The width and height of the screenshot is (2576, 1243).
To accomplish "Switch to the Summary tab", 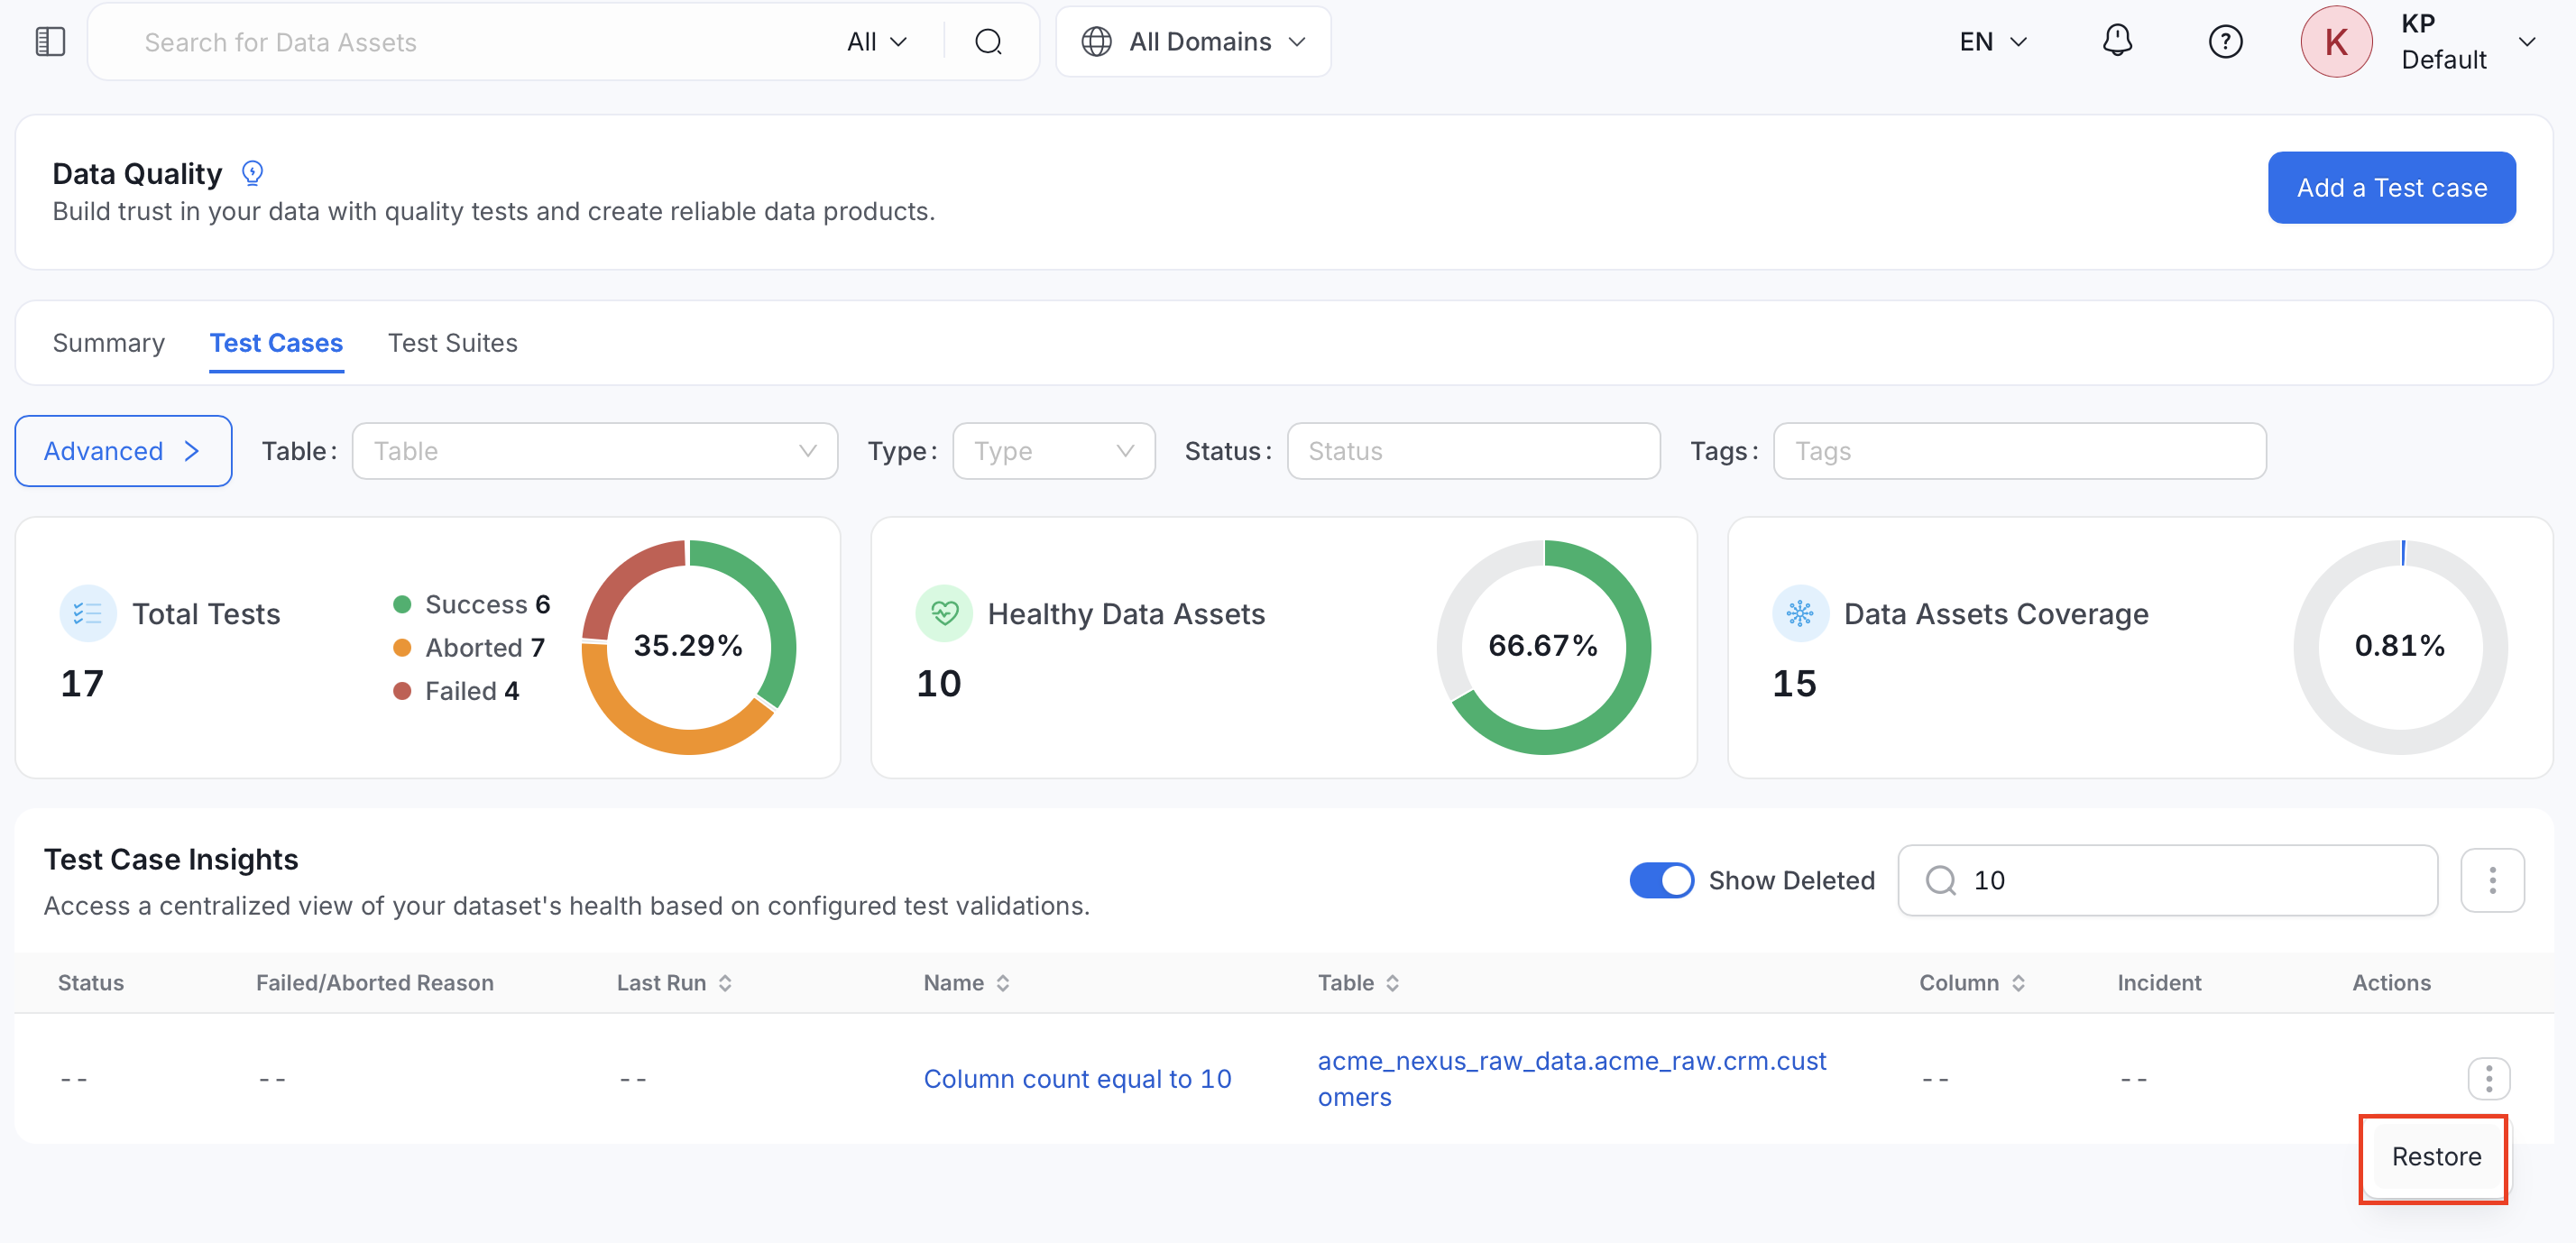I will (108, 343).
